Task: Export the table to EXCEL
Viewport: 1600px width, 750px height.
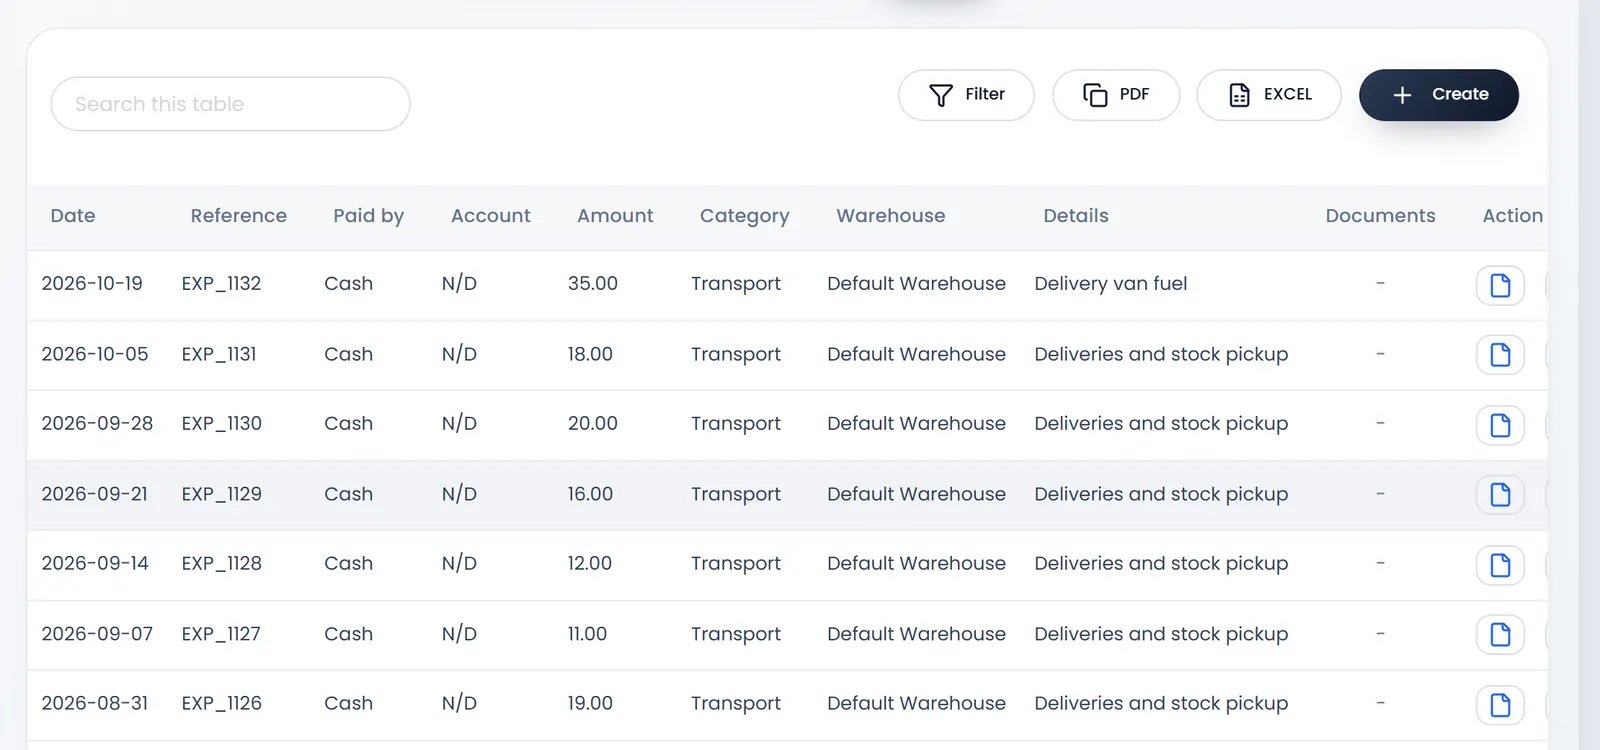Action: pos(1269,95)
